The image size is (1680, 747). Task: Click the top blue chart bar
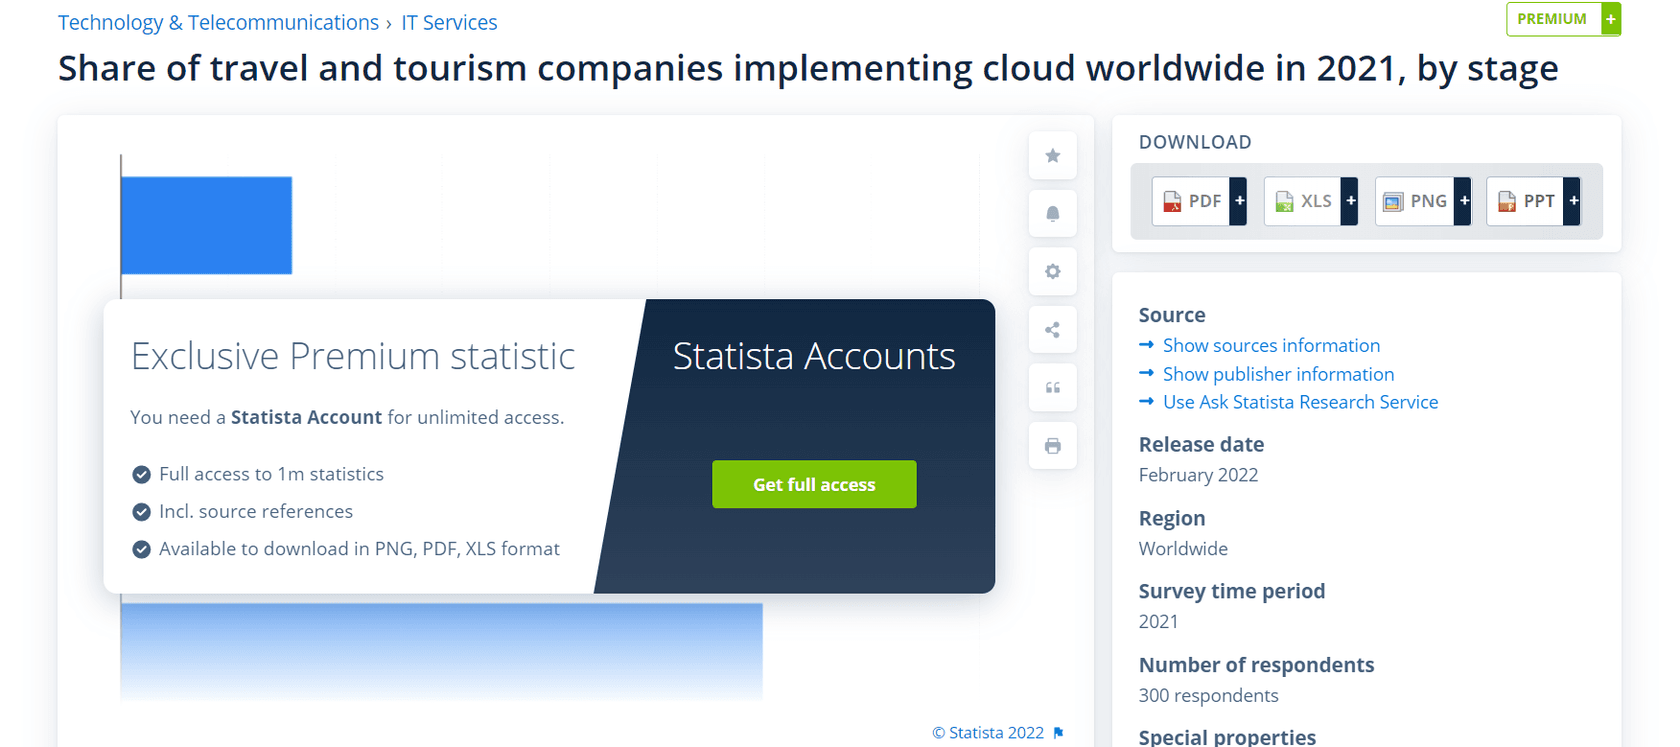coord(206,225)
